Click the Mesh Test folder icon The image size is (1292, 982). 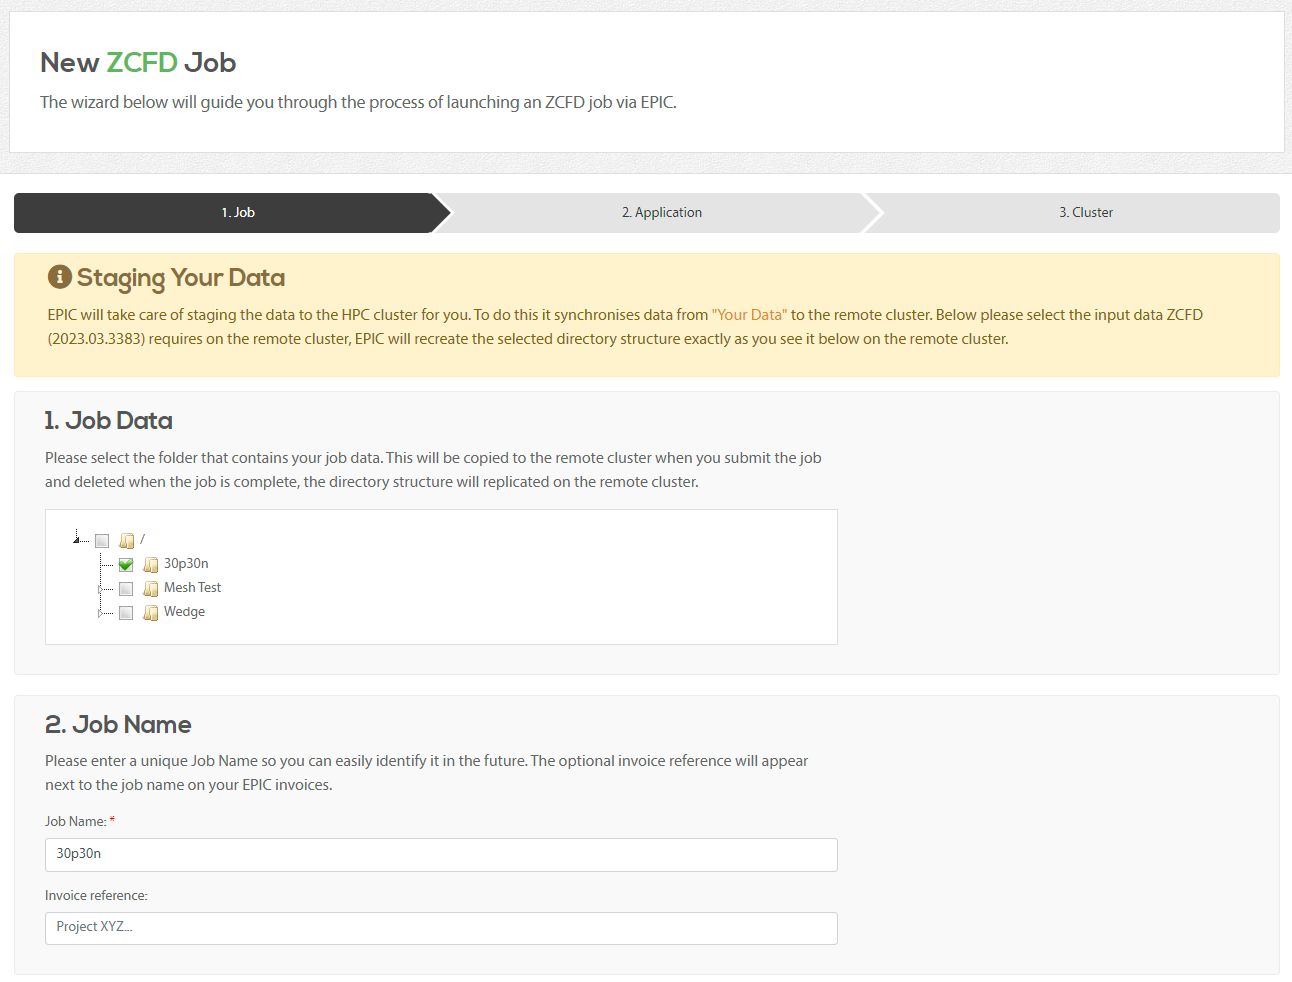point(151,589)
